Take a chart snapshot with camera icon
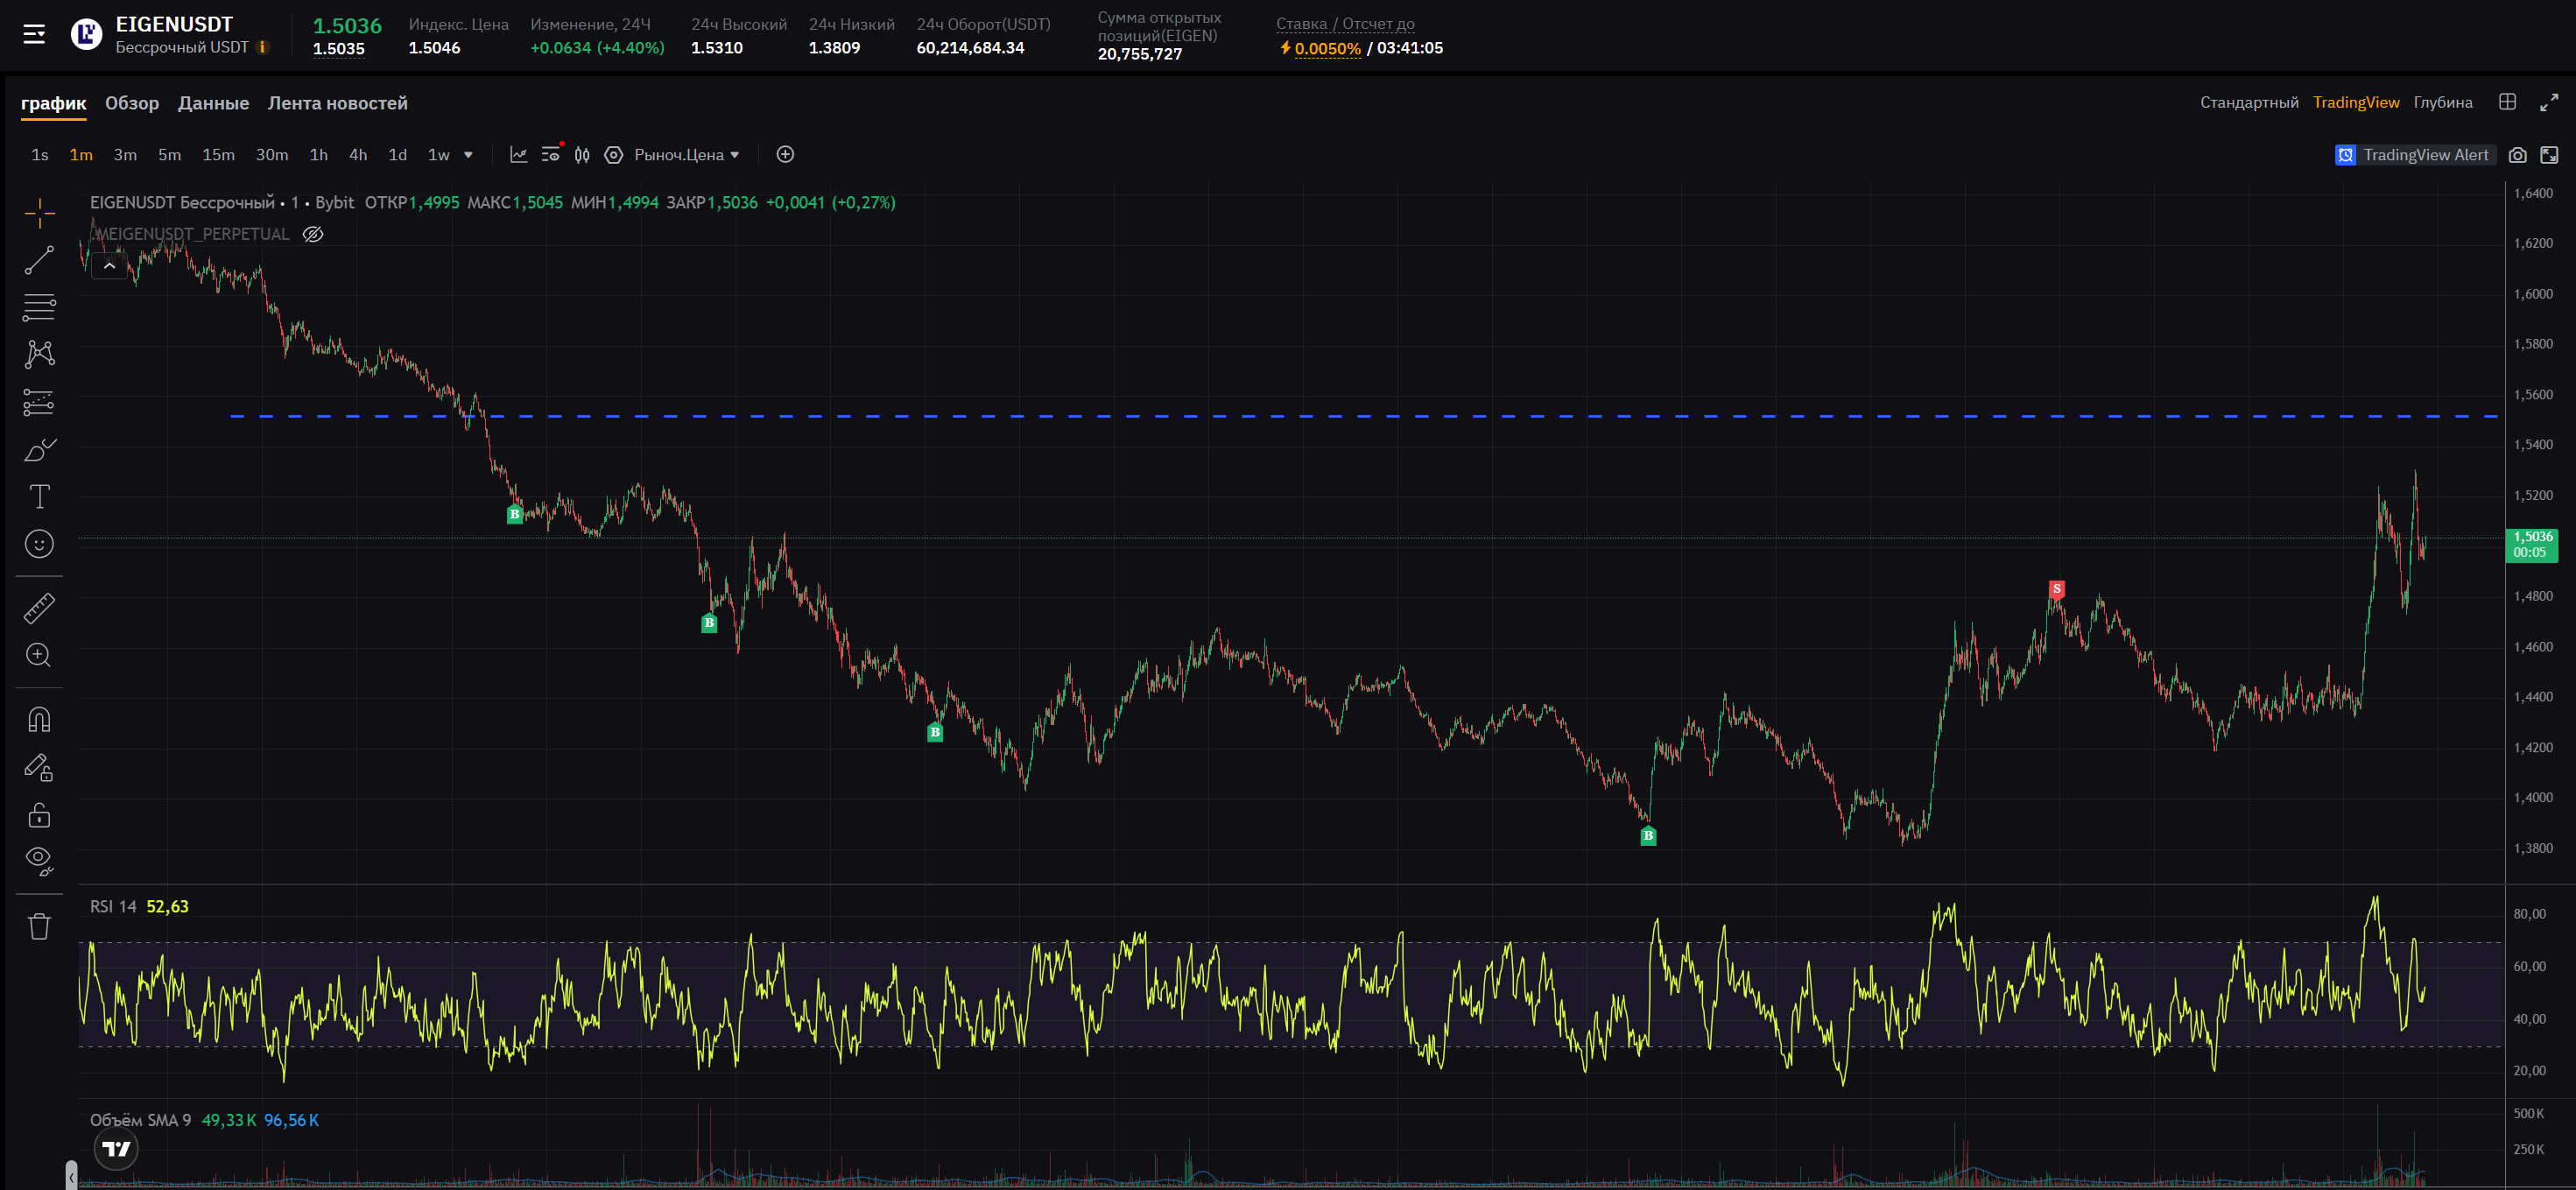The image size is (2576, 1190). (x=2517, y=155)
